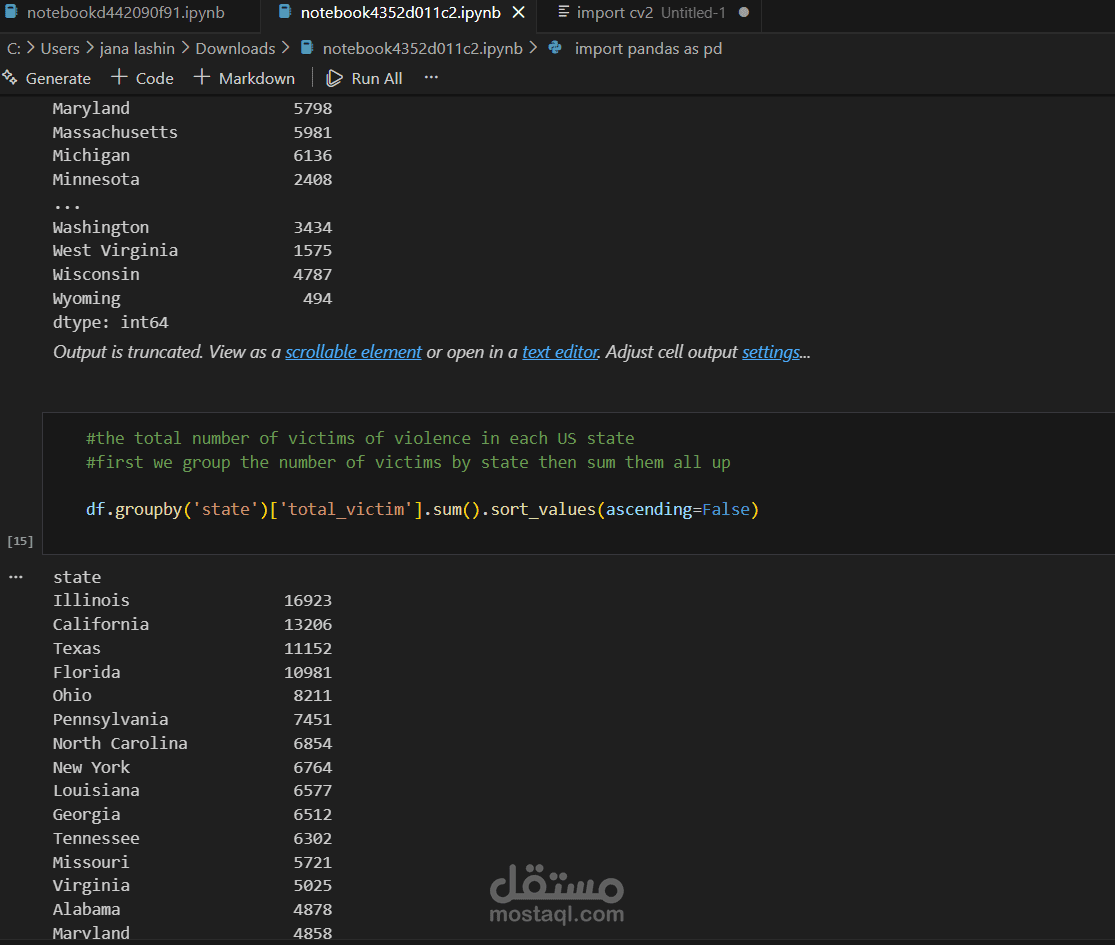Click the Illinois 16923 row
The width and height of the screenshot is (1115, 945).
[x=192, y=601]
